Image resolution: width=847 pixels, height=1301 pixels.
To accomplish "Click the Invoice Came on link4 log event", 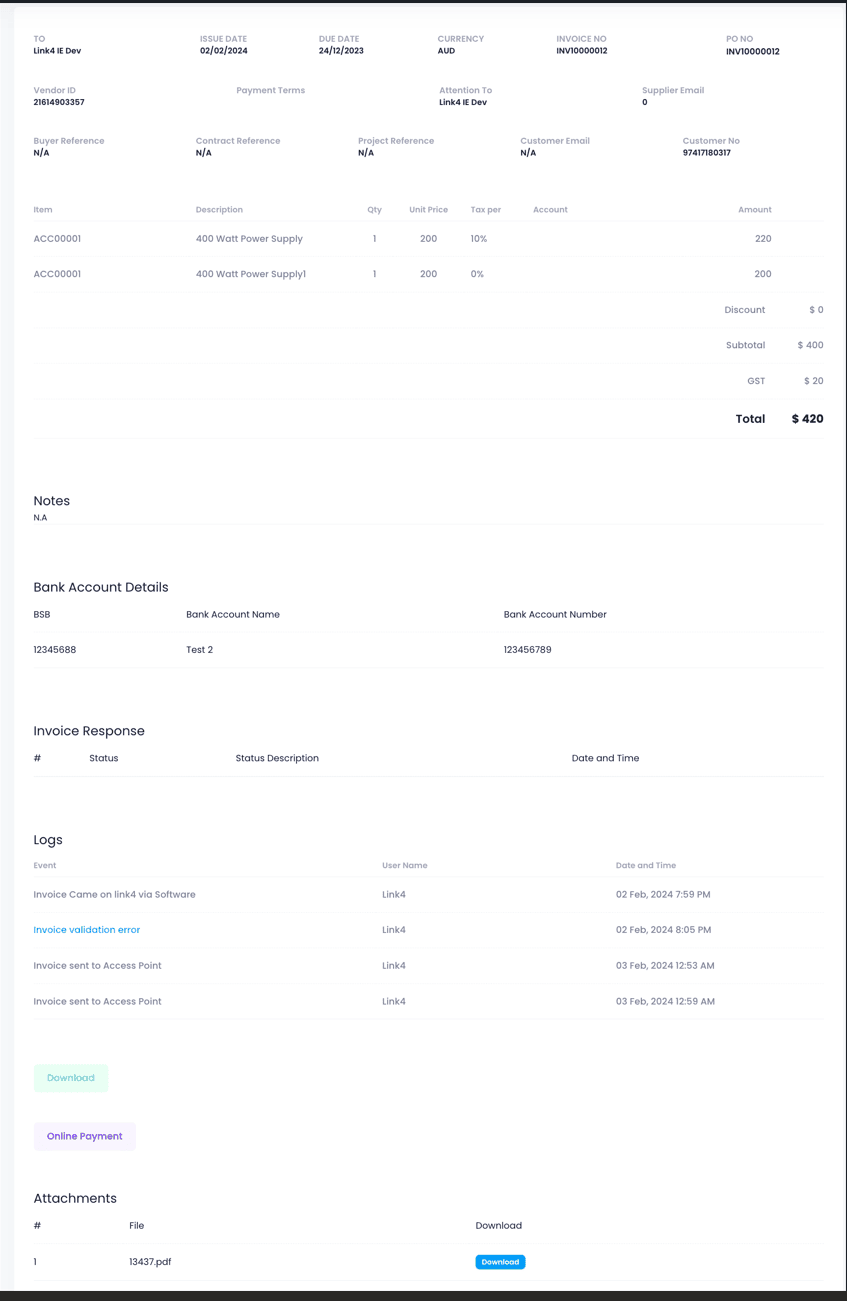I will [114, 895].
